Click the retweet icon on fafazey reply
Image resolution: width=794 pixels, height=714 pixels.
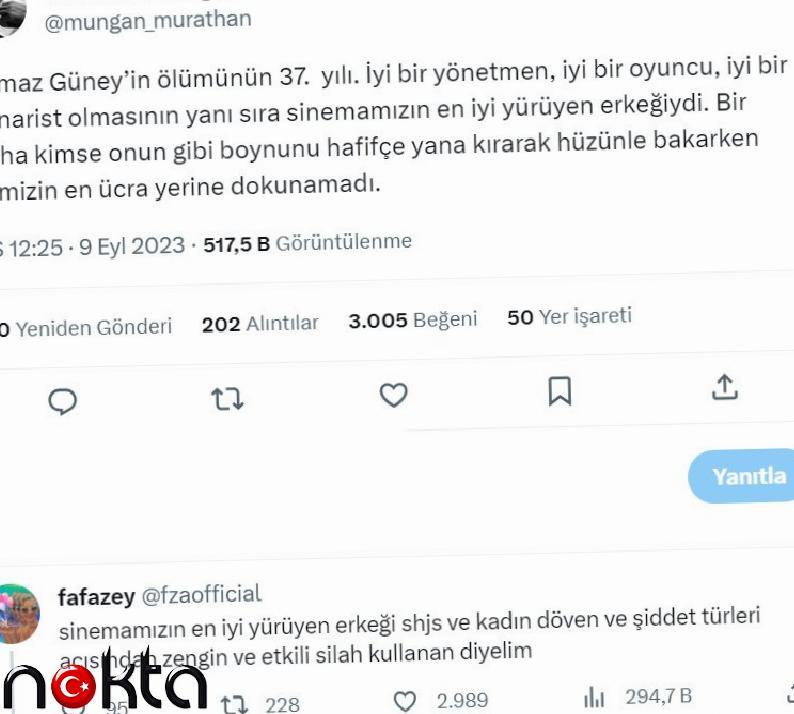point(234,704)
